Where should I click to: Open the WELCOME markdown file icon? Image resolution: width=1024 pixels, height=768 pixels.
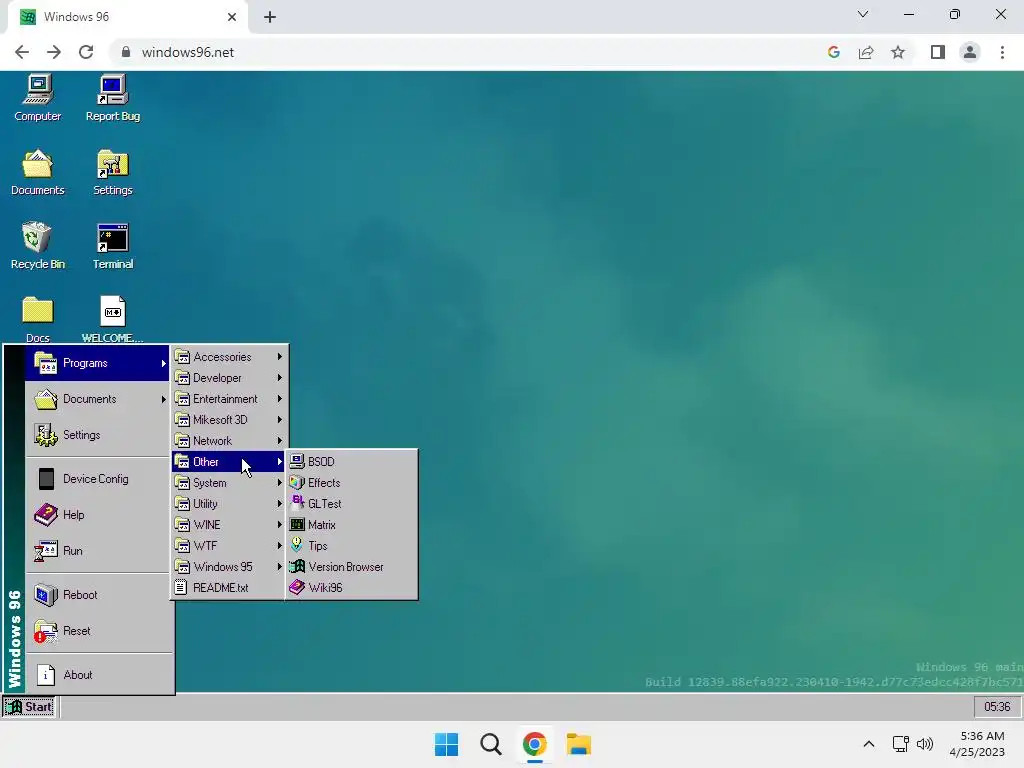tap(112, 320)
